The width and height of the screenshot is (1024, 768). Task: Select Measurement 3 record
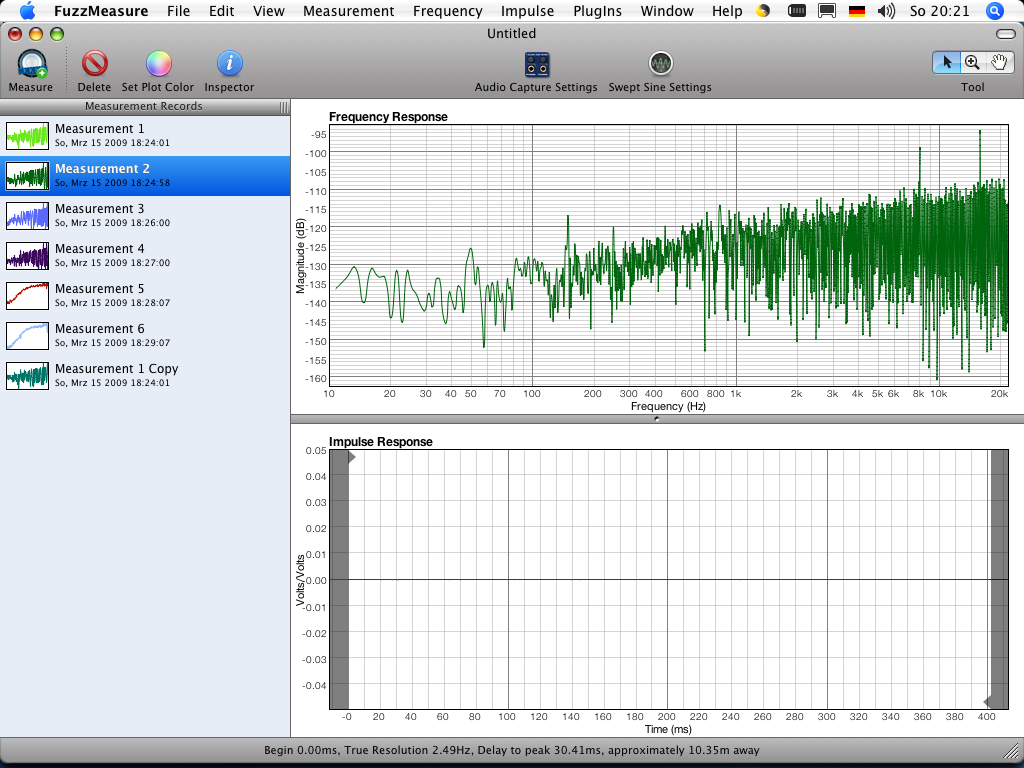click(145, 216)
